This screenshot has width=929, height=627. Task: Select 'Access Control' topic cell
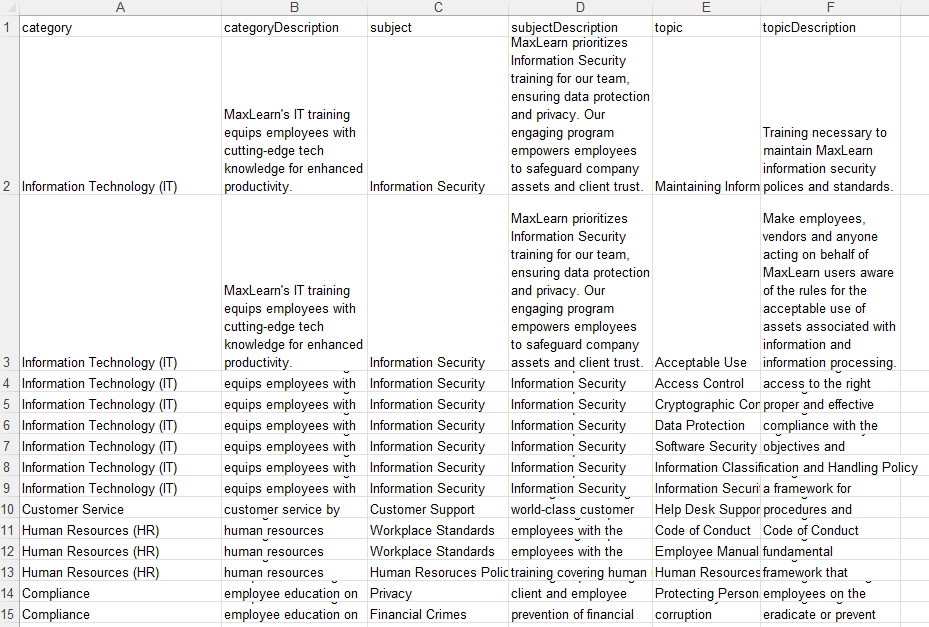[x=706, y=383]
